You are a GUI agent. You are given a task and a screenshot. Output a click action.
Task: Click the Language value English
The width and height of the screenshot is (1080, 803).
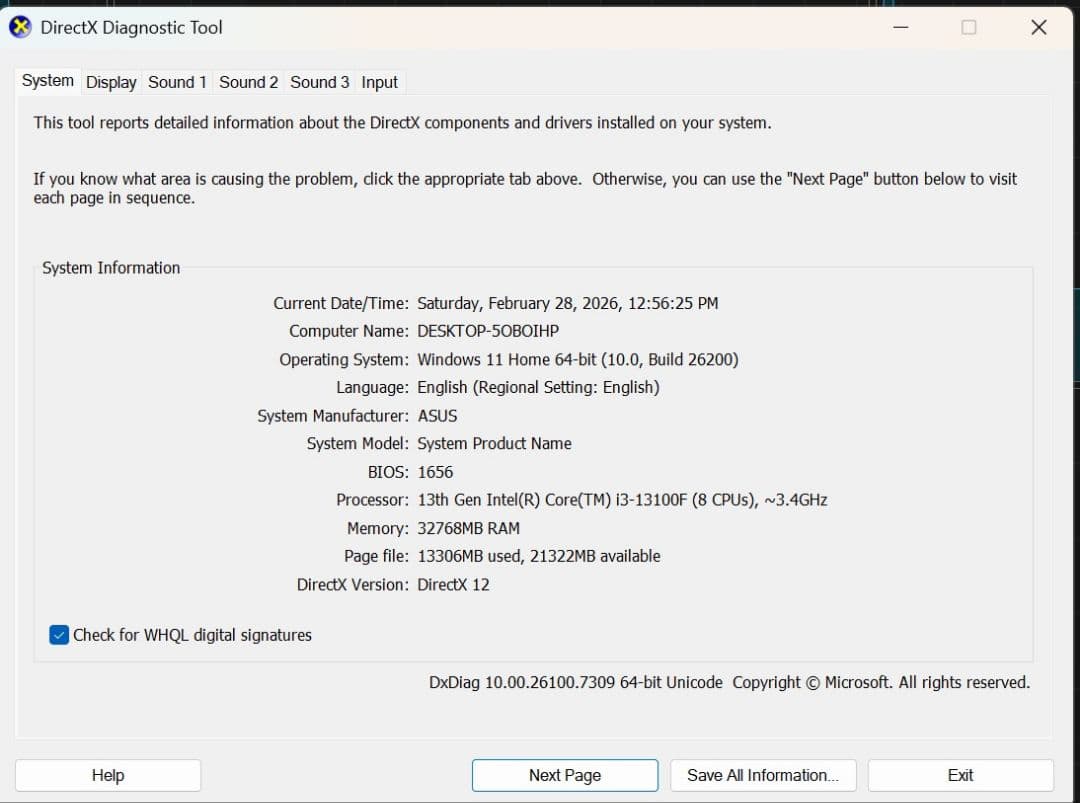[539, 387]
